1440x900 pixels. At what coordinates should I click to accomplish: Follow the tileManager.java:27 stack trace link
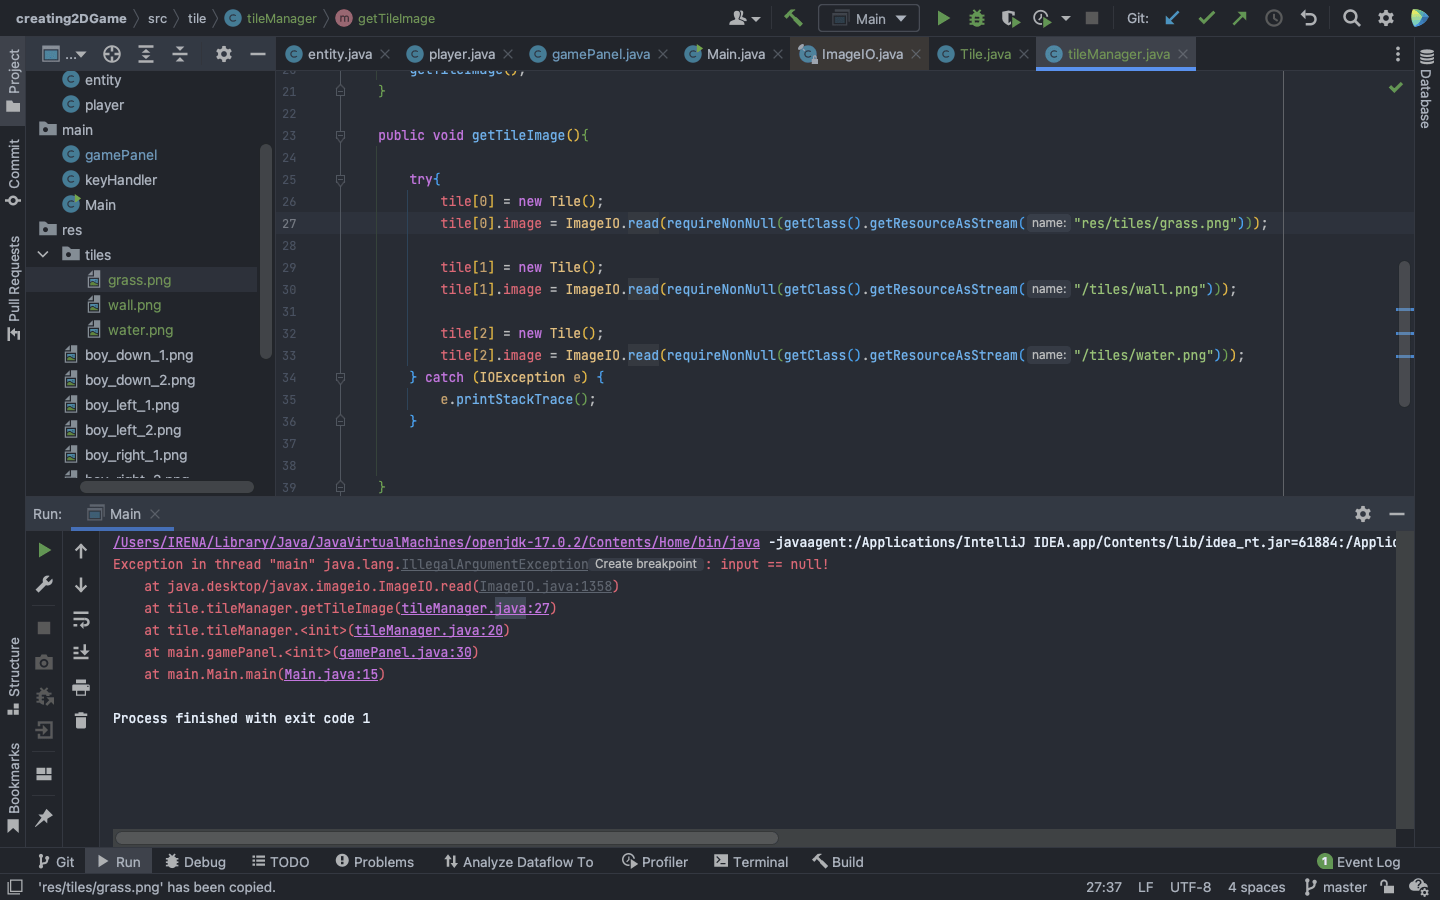476,608
